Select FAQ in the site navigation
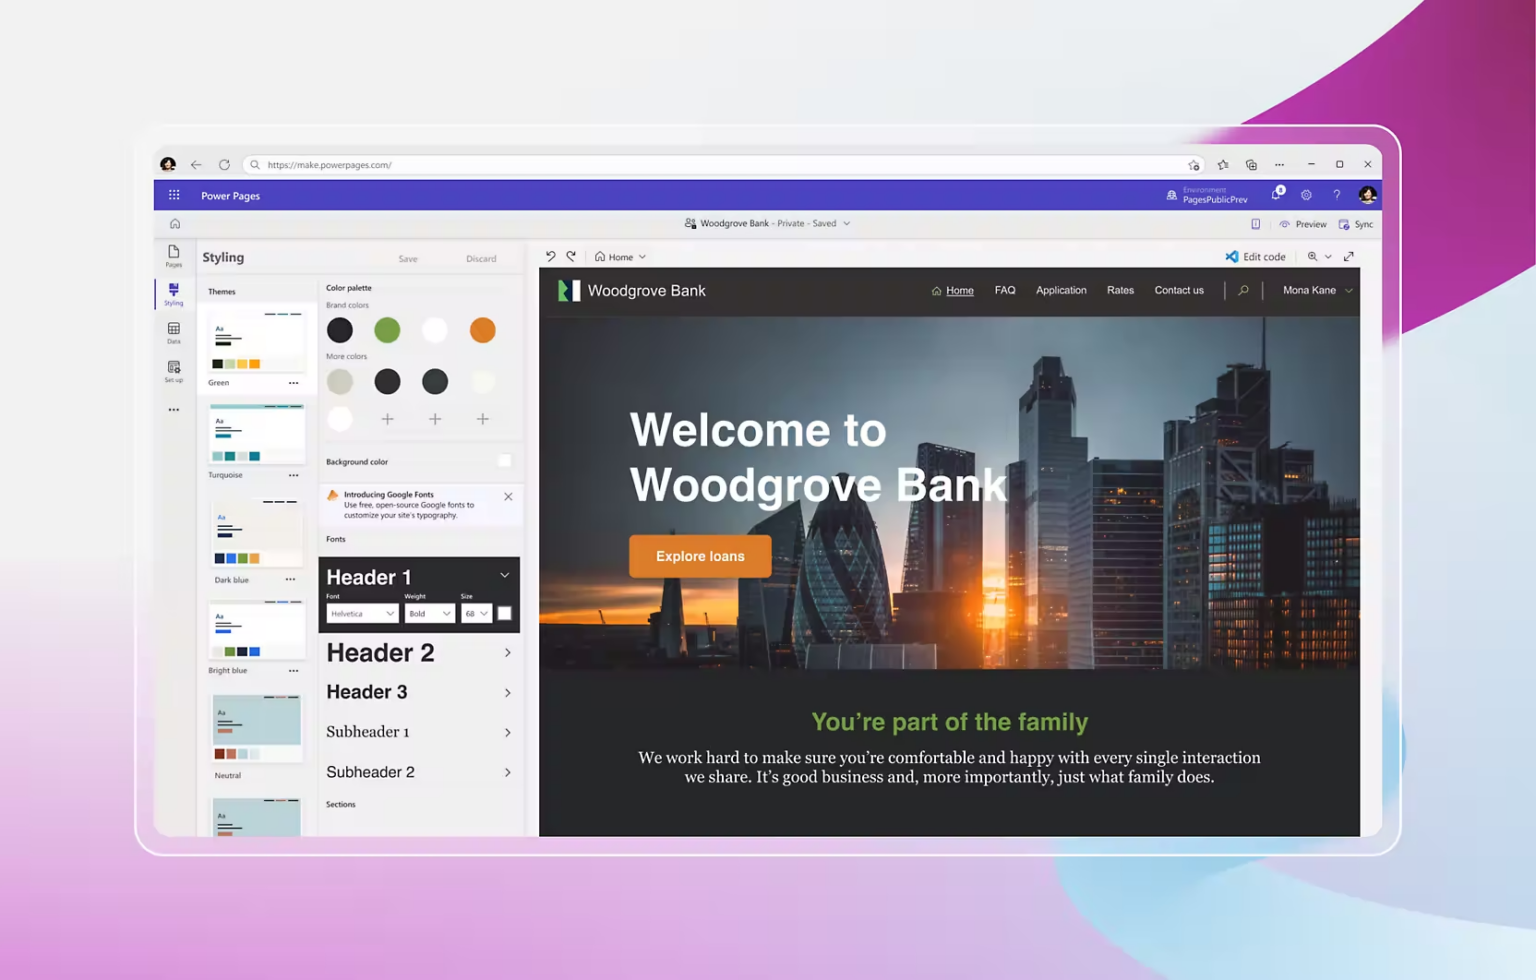The width and height of the screenshot is (1536, 980). pos(1005,290)
